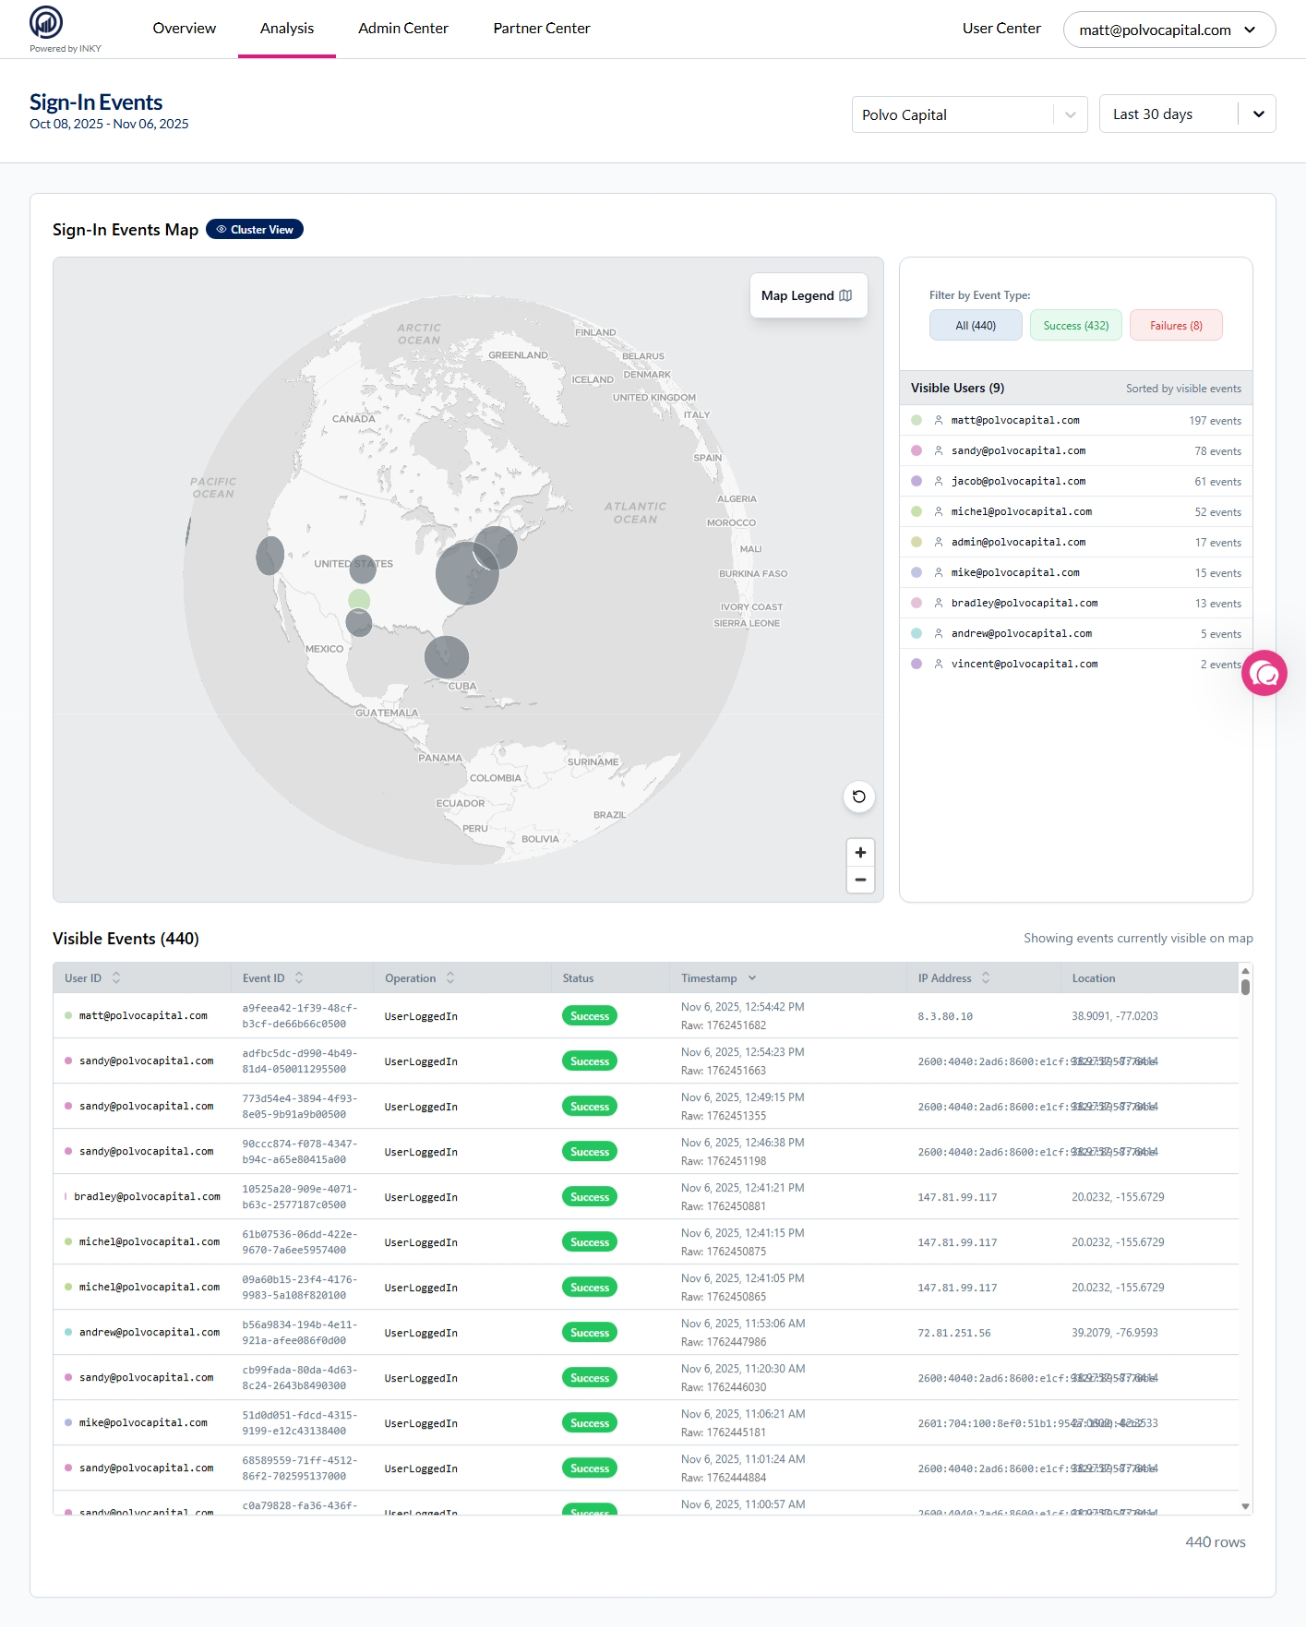This screenshot has height=1627, width=1306.
Task: Open the Polvo Capital organization dropdown
Action: click(968, 115)
